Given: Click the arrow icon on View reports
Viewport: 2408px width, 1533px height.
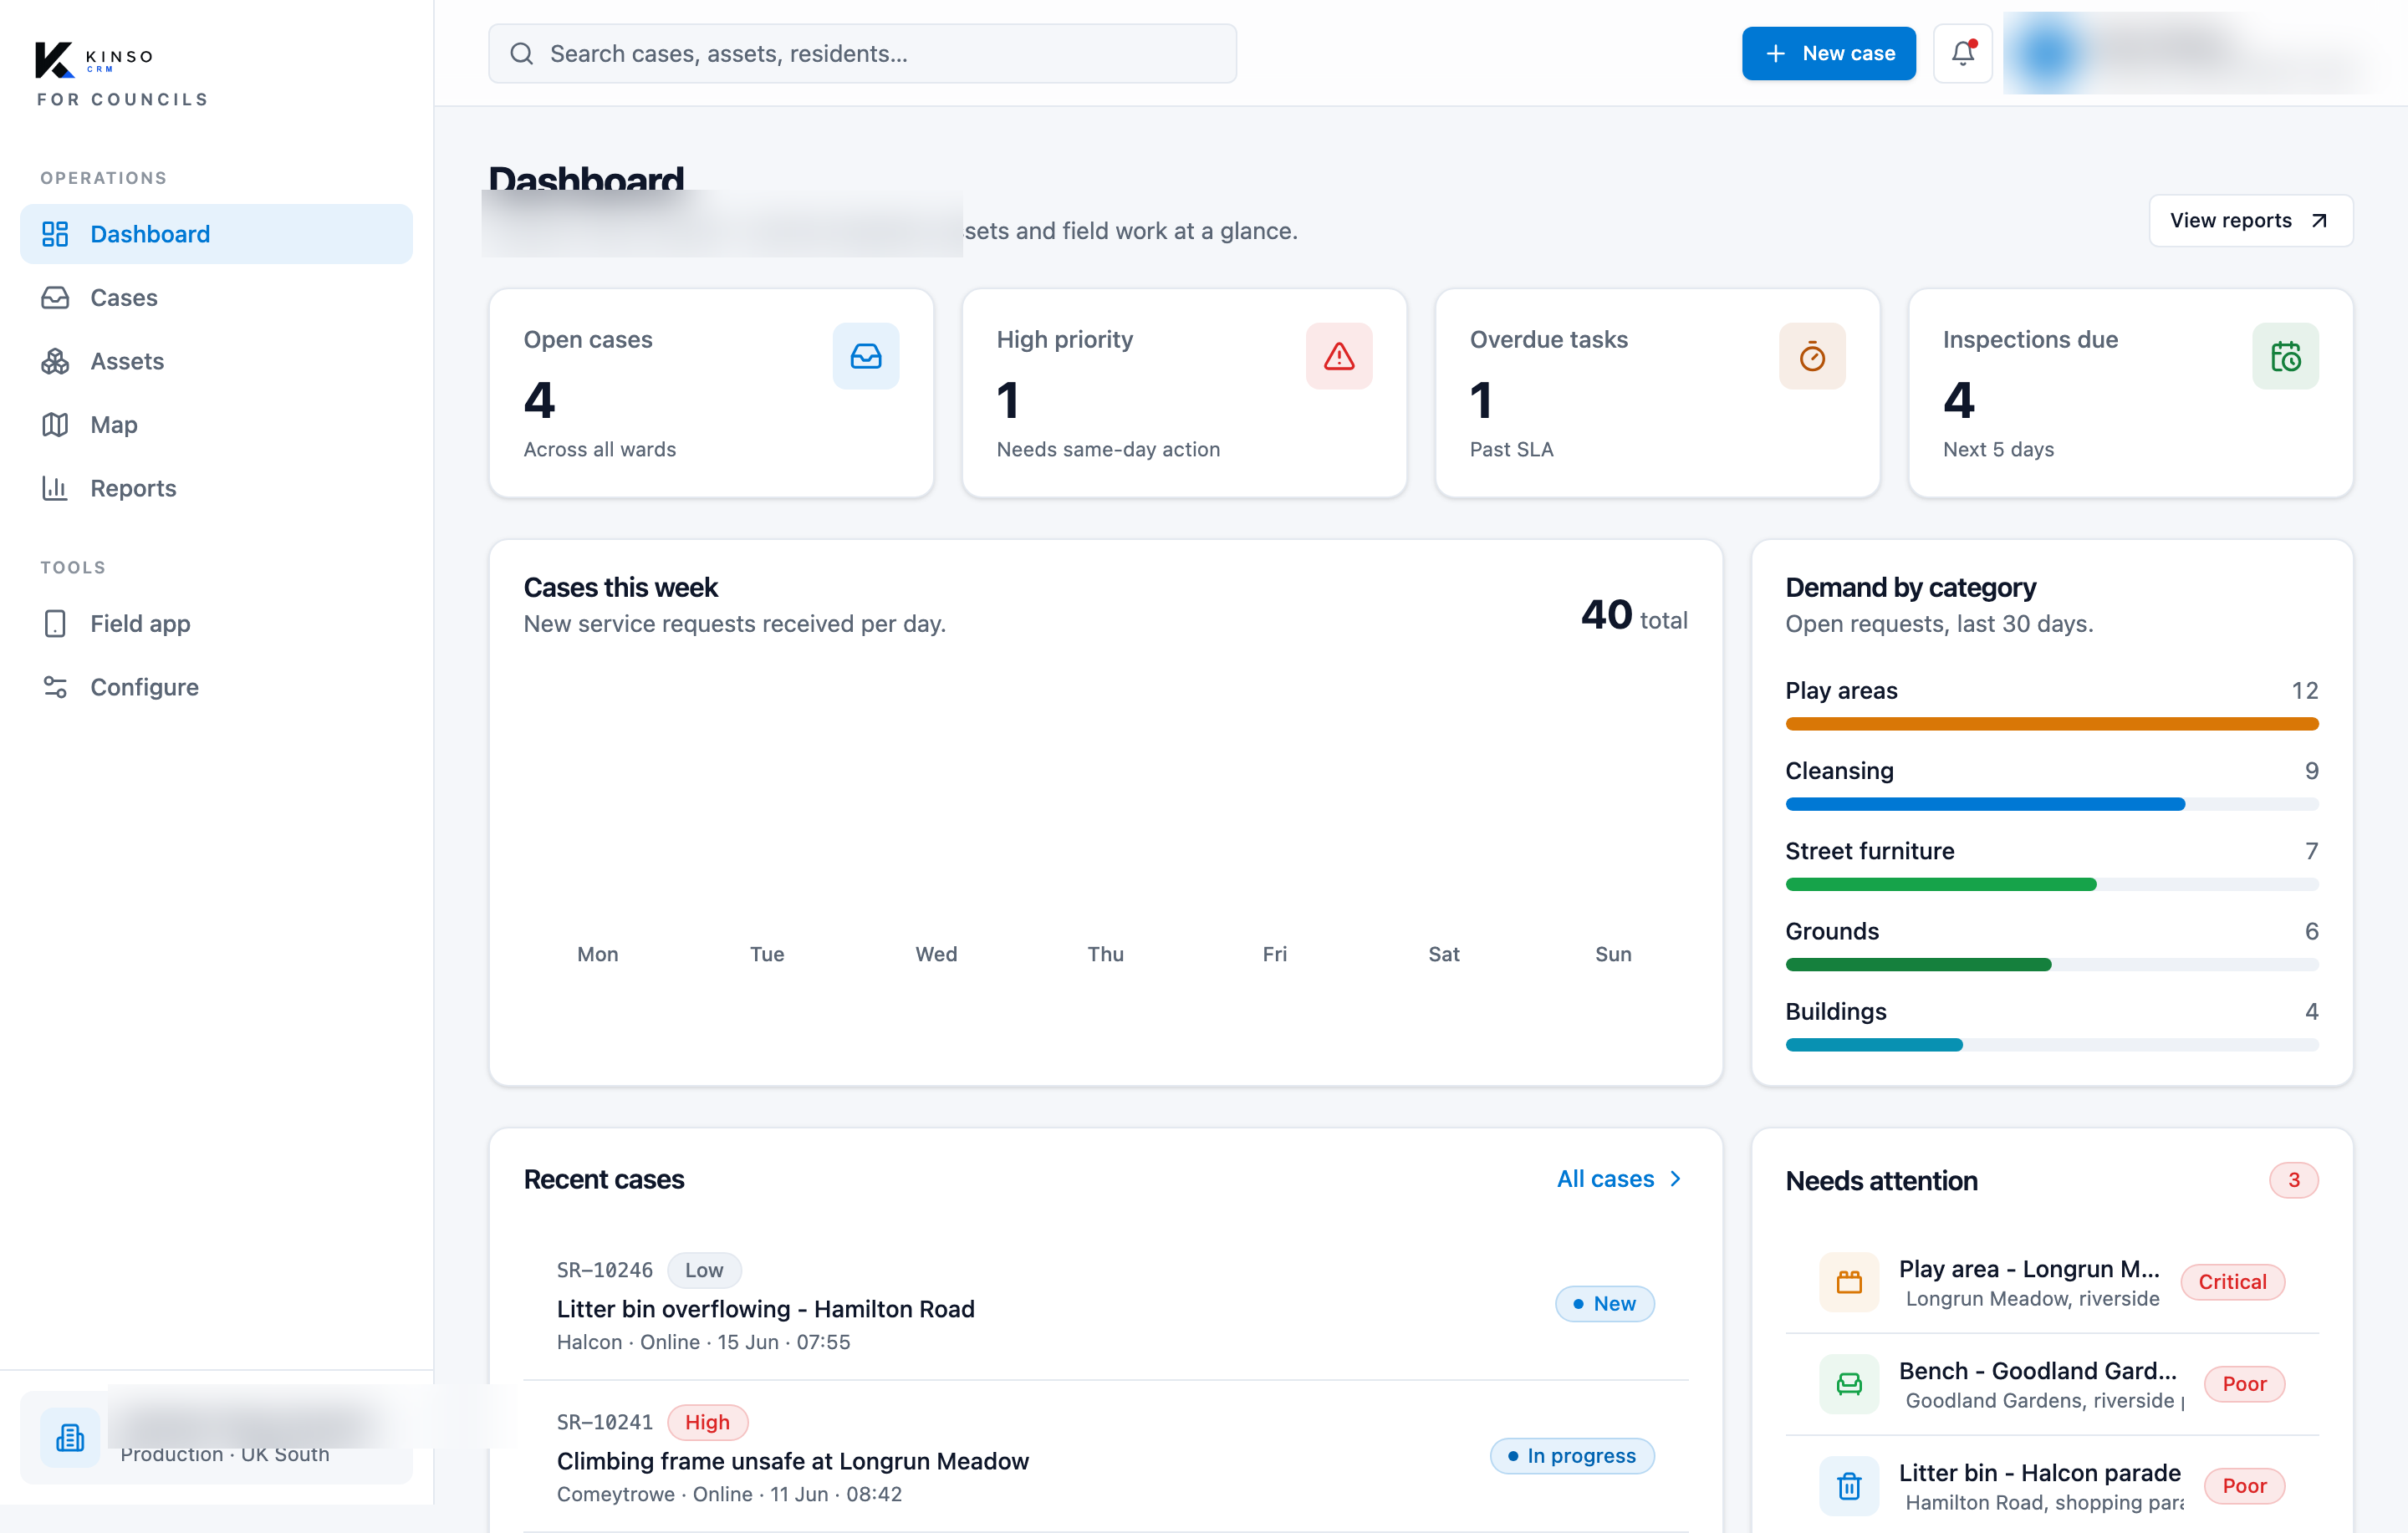Looking at the screenshot, I should [2319, 221].
